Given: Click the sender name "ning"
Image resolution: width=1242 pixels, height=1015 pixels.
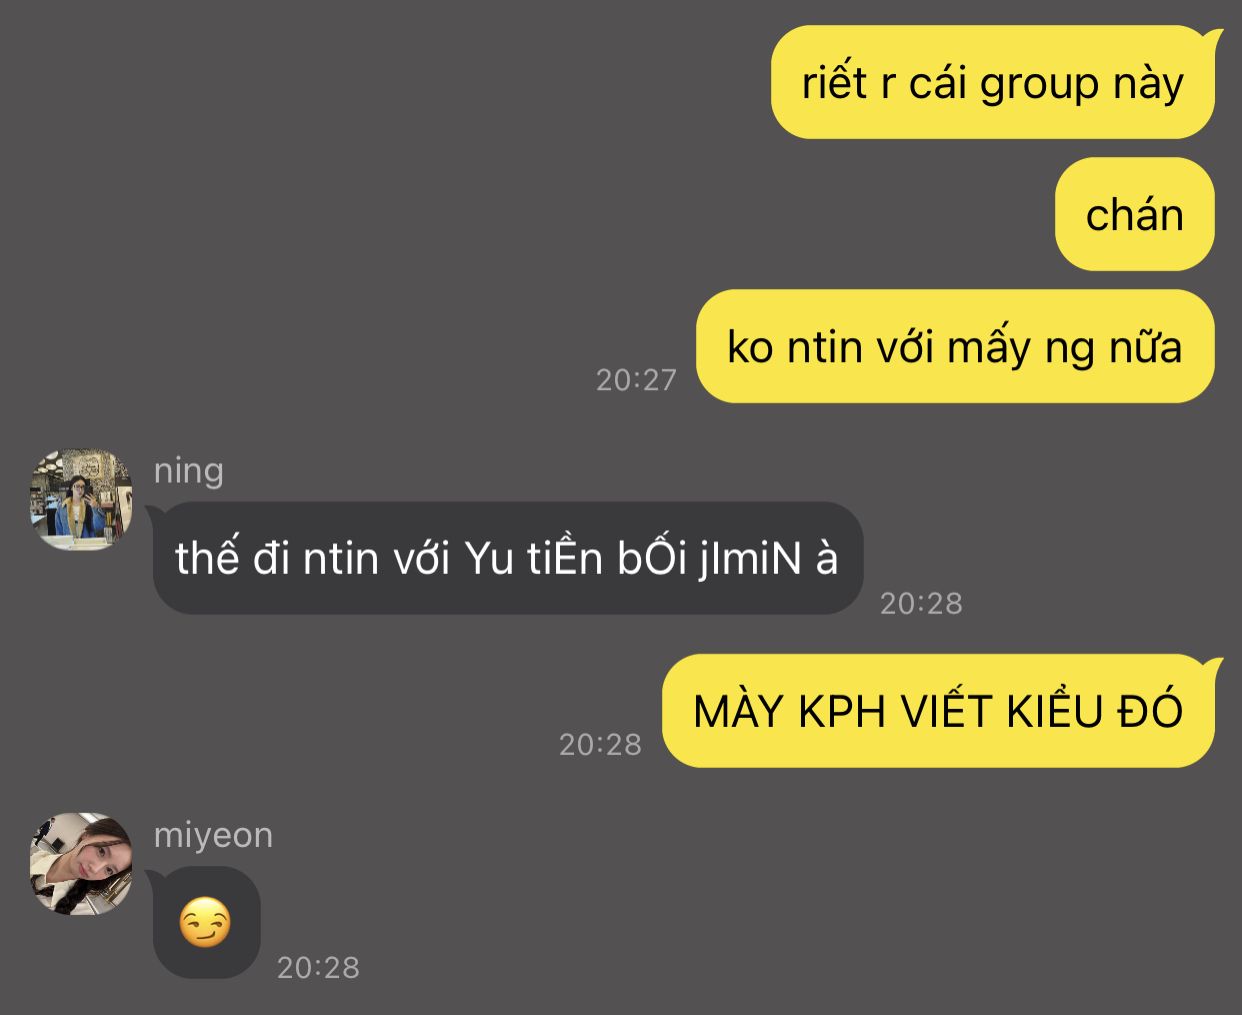Looking at the screenshot, I should click(x=189, y=470).
